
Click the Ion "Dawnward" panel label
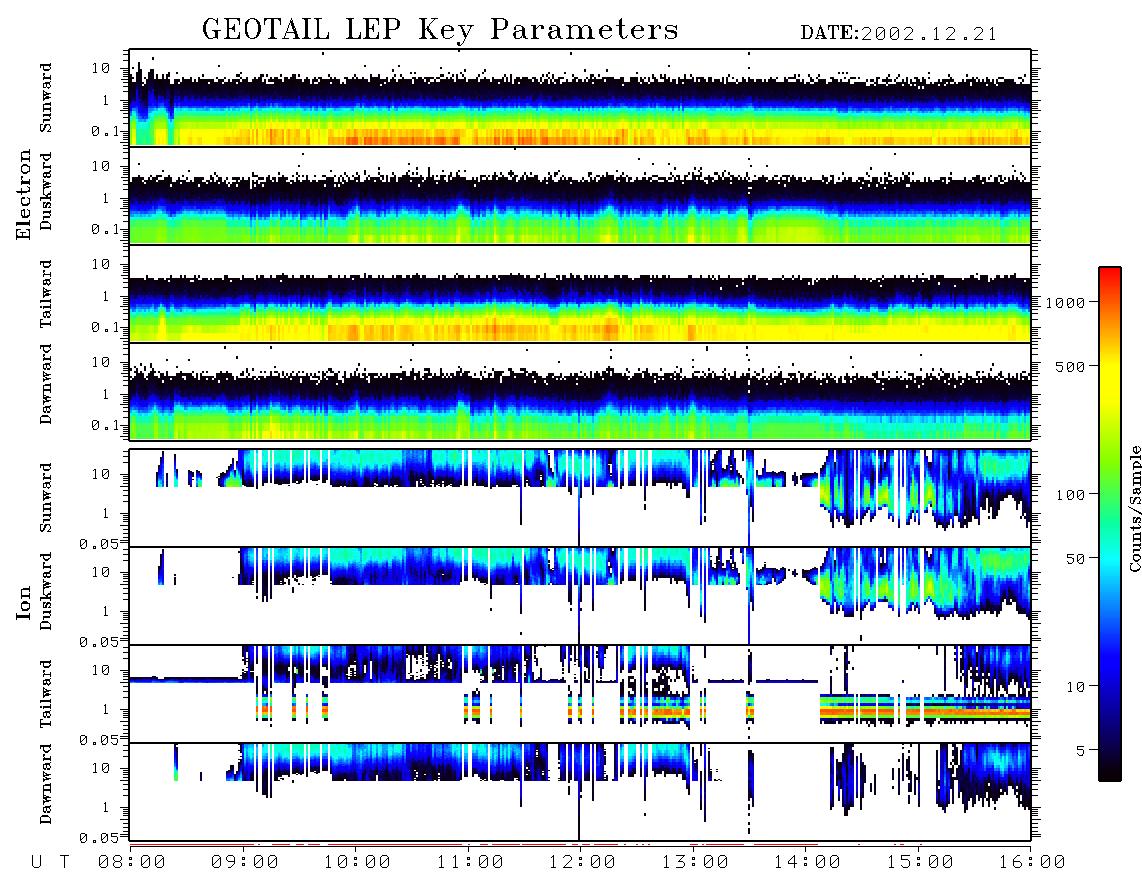pos(46,784)
